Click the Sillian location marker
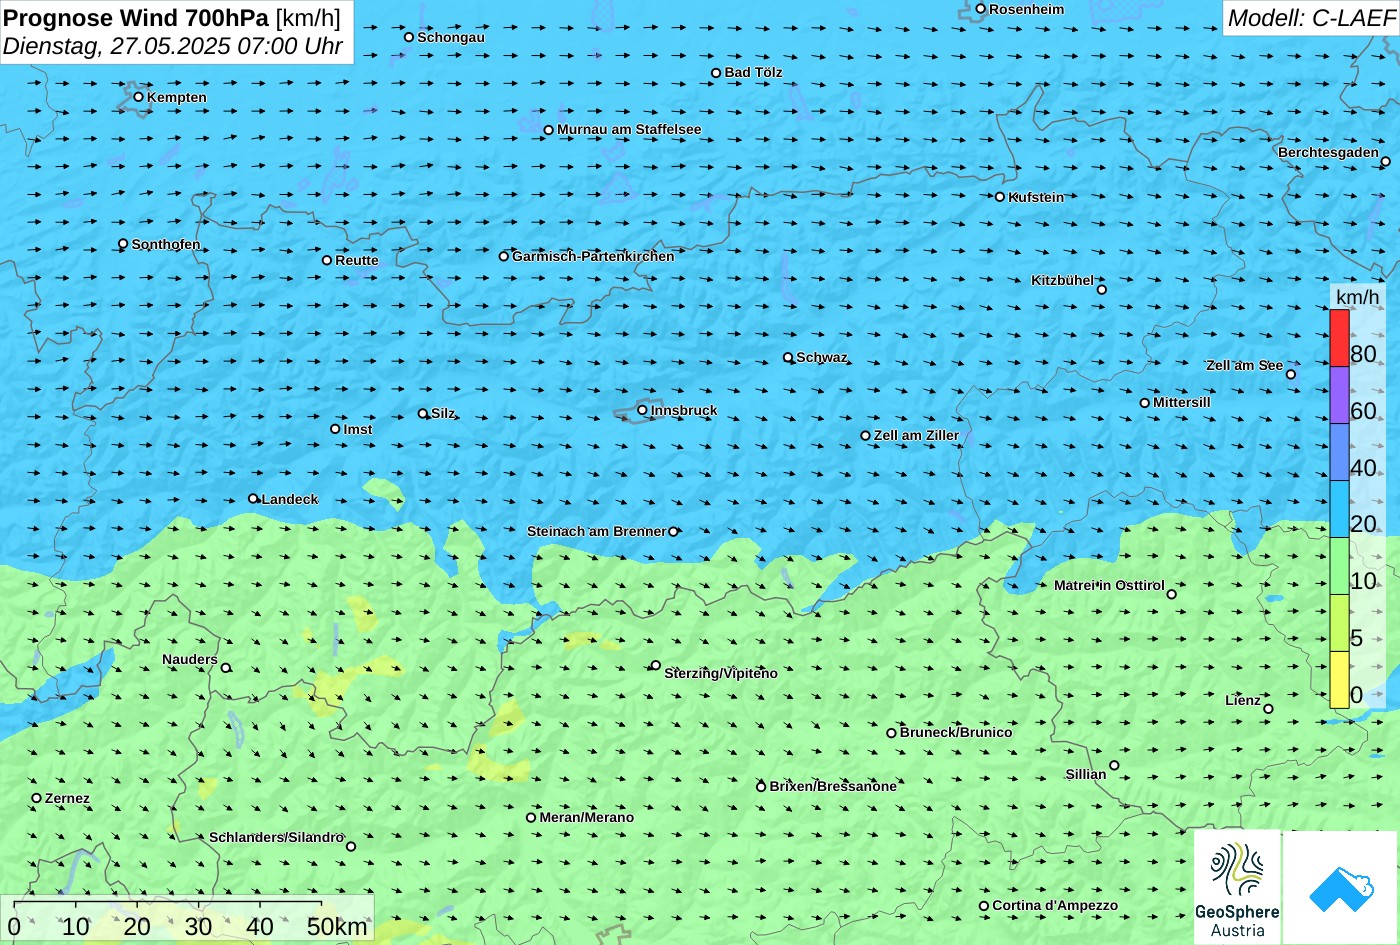Viewport: 1400px width, 945px height. [x=1114, y=765]
